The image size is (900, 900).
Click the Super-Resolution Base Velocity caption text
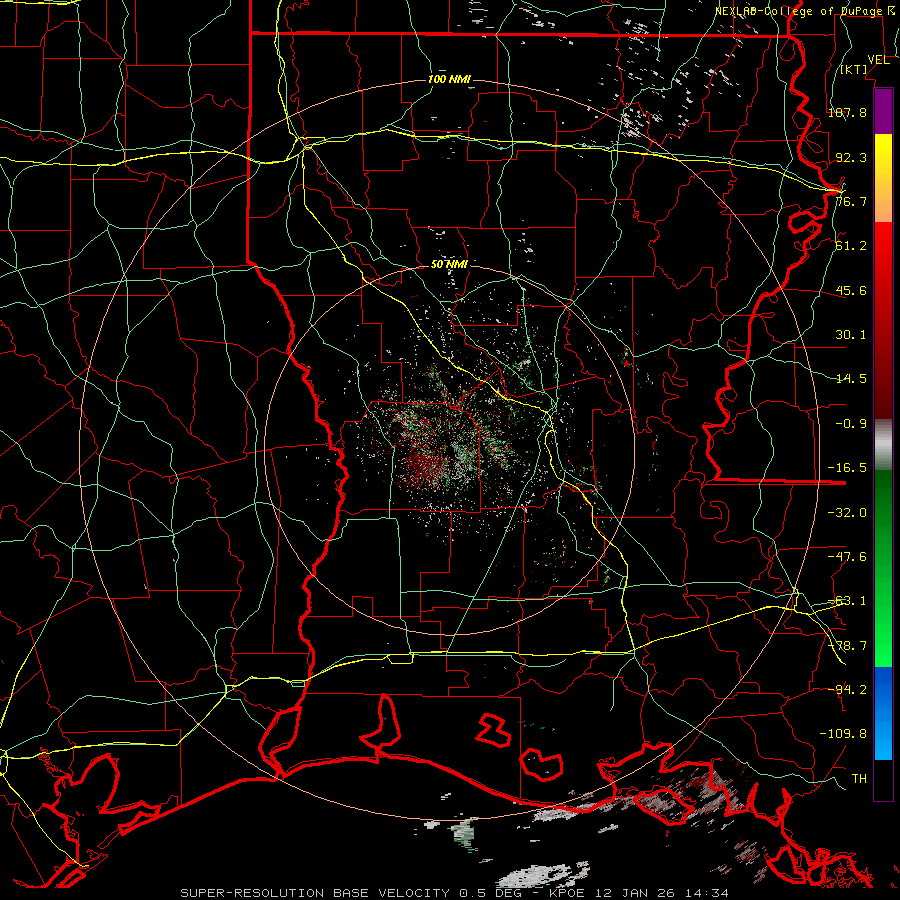(x=455, y=893)
